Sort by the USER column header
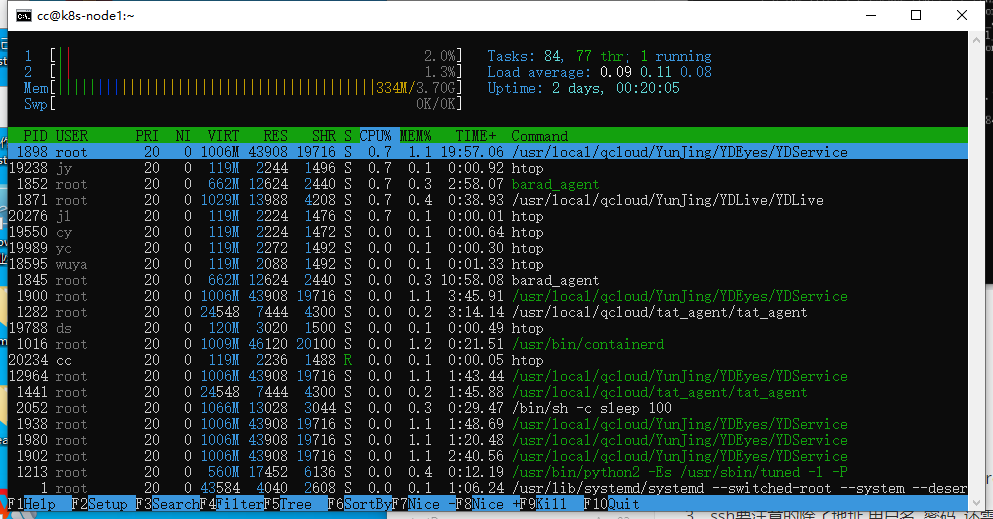This screenshot has width=993, height=519. 72,135
